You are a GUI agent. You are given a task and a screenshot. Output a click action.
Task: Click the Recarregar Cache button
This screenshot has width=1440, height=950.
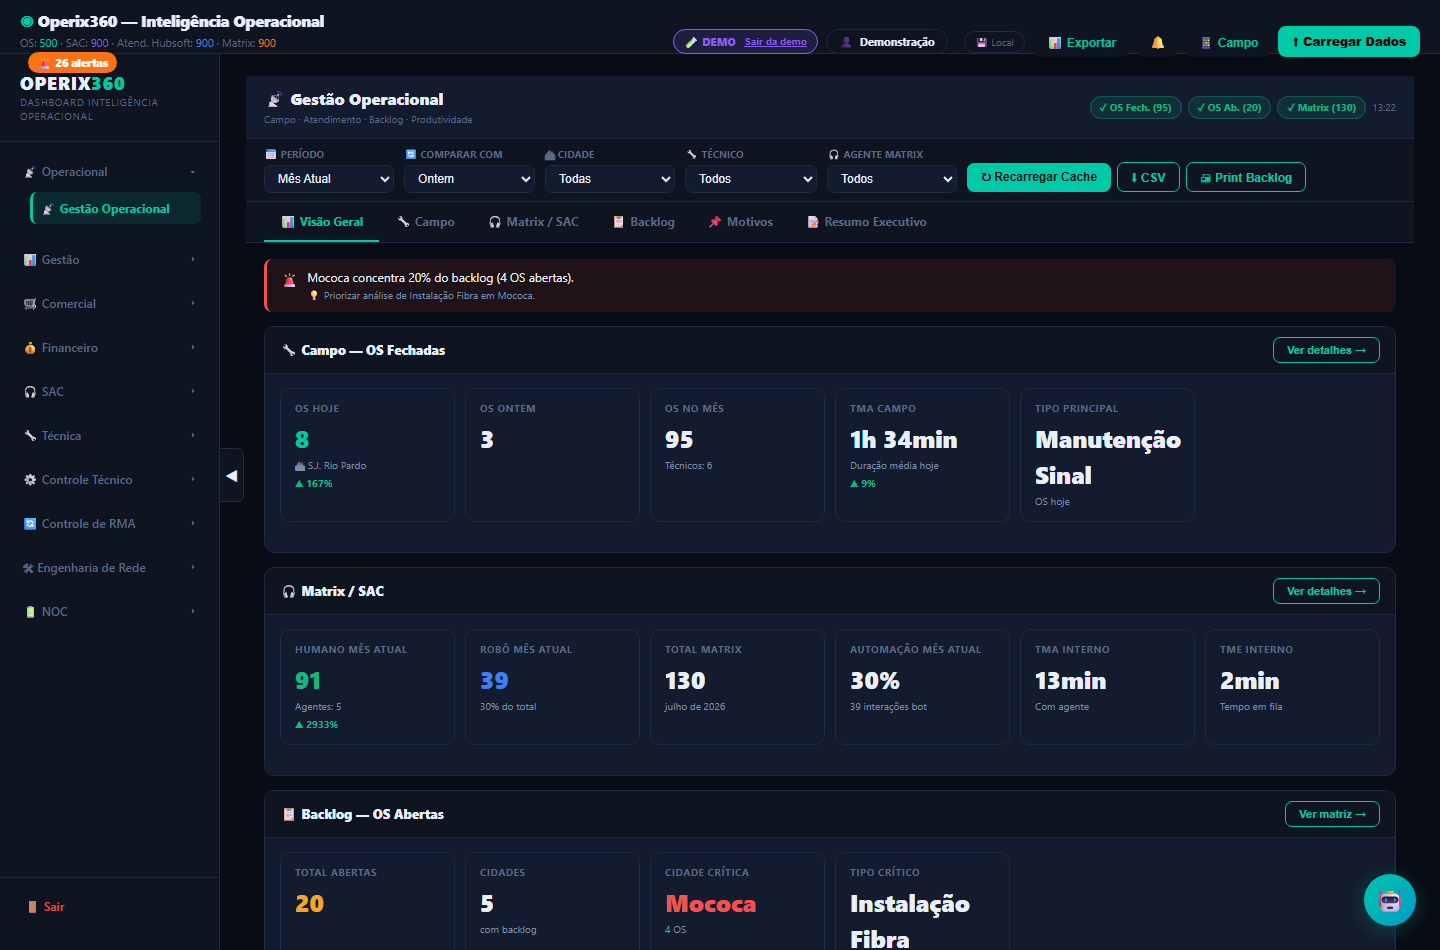(x=1039, y=177)
